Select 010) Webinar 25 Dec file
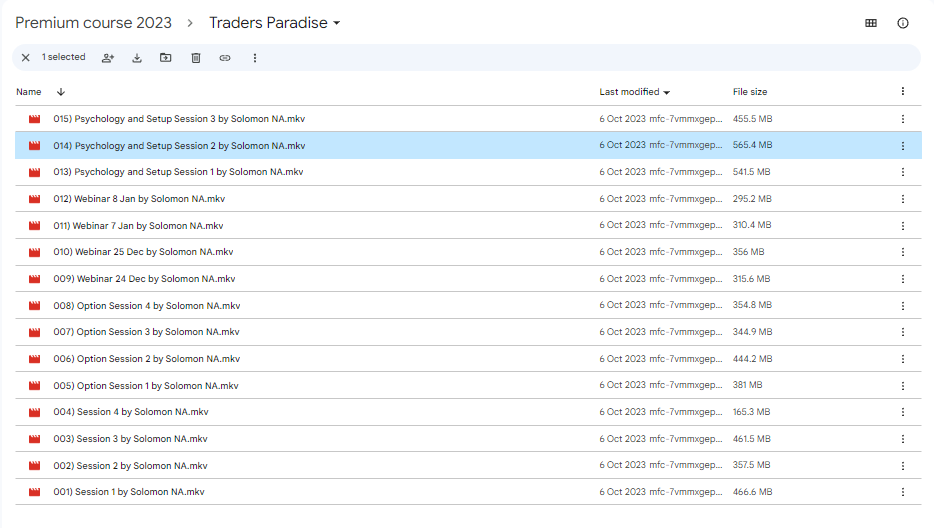Image resolution: width=934 pixels, height=528 pixels. point(468,252)
